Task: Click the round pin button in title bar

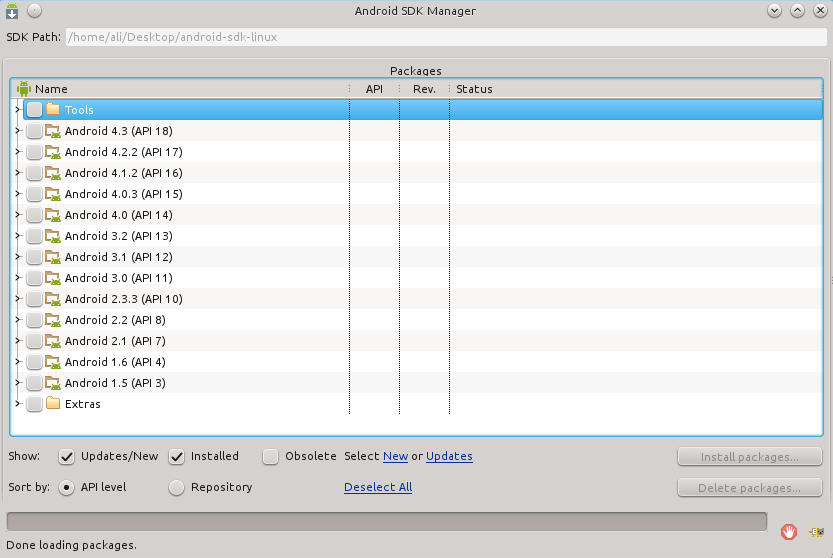Action: pyautogui.click(x=35, y=11)
